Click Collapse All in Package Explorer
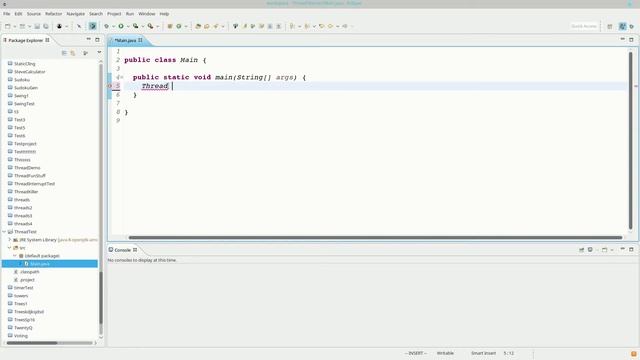Screen dimensions: 640x360 (x=64, y=53)
